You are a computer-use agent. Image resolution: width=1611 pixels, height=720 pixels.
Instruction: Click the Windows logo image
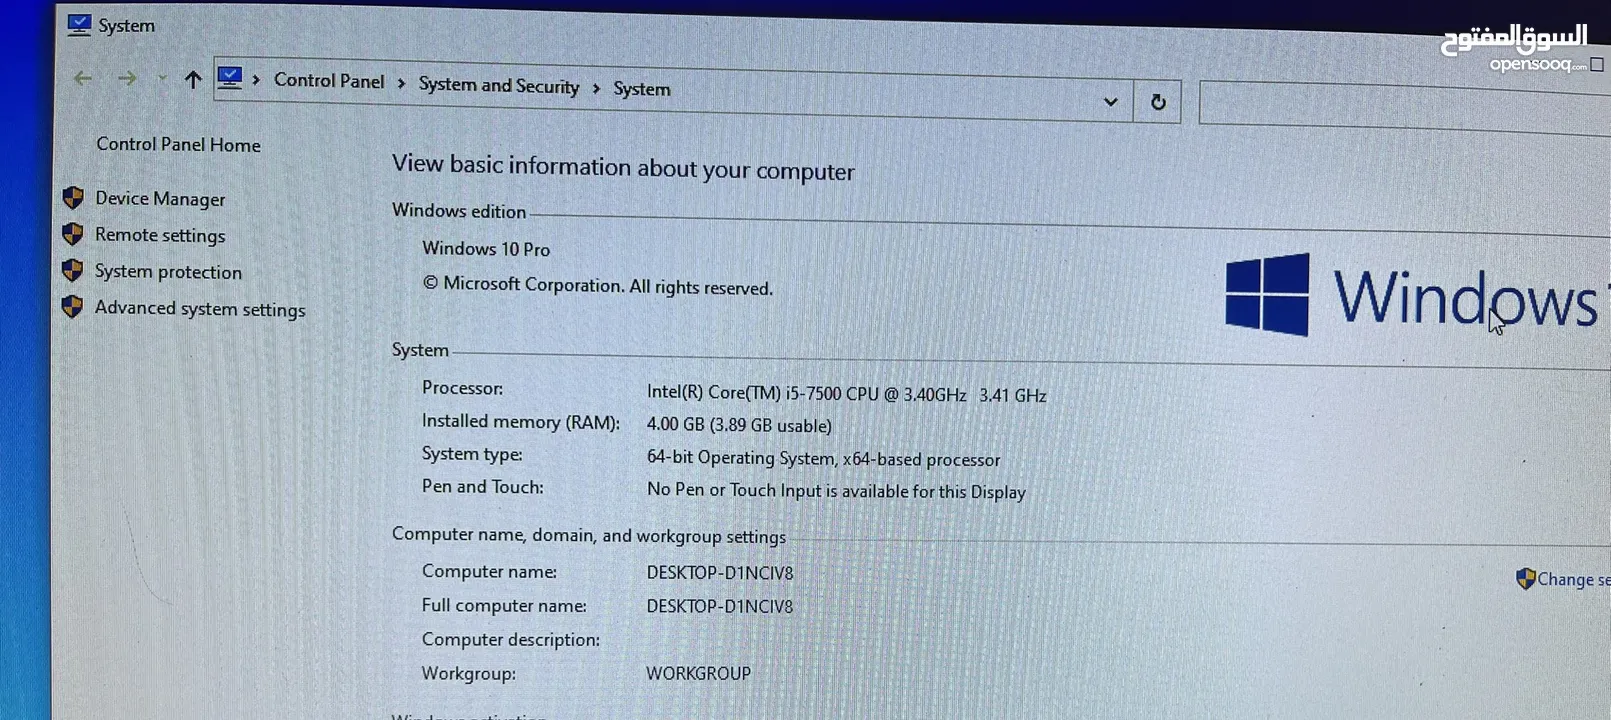[x=1267, y=295]
